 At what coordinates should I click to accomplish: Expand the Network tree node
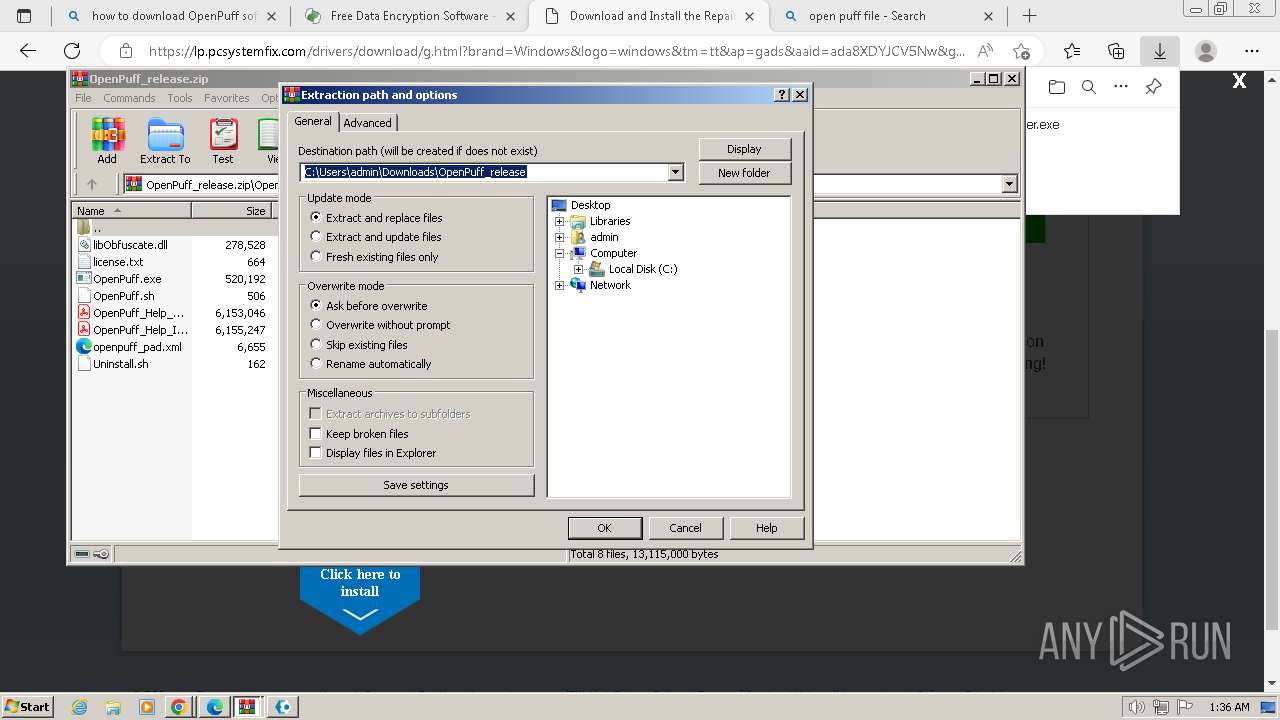point(560,285)
